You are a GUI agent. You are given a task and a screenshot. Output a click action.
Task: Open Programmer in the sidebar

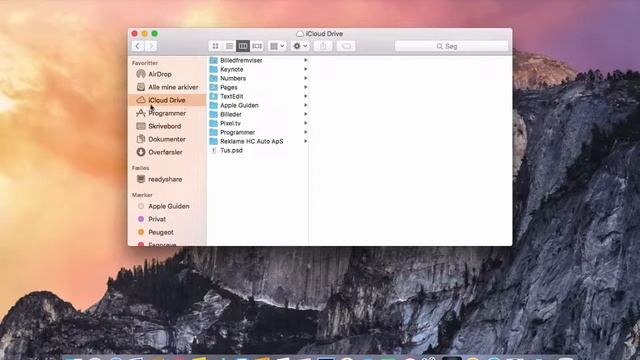167,113
